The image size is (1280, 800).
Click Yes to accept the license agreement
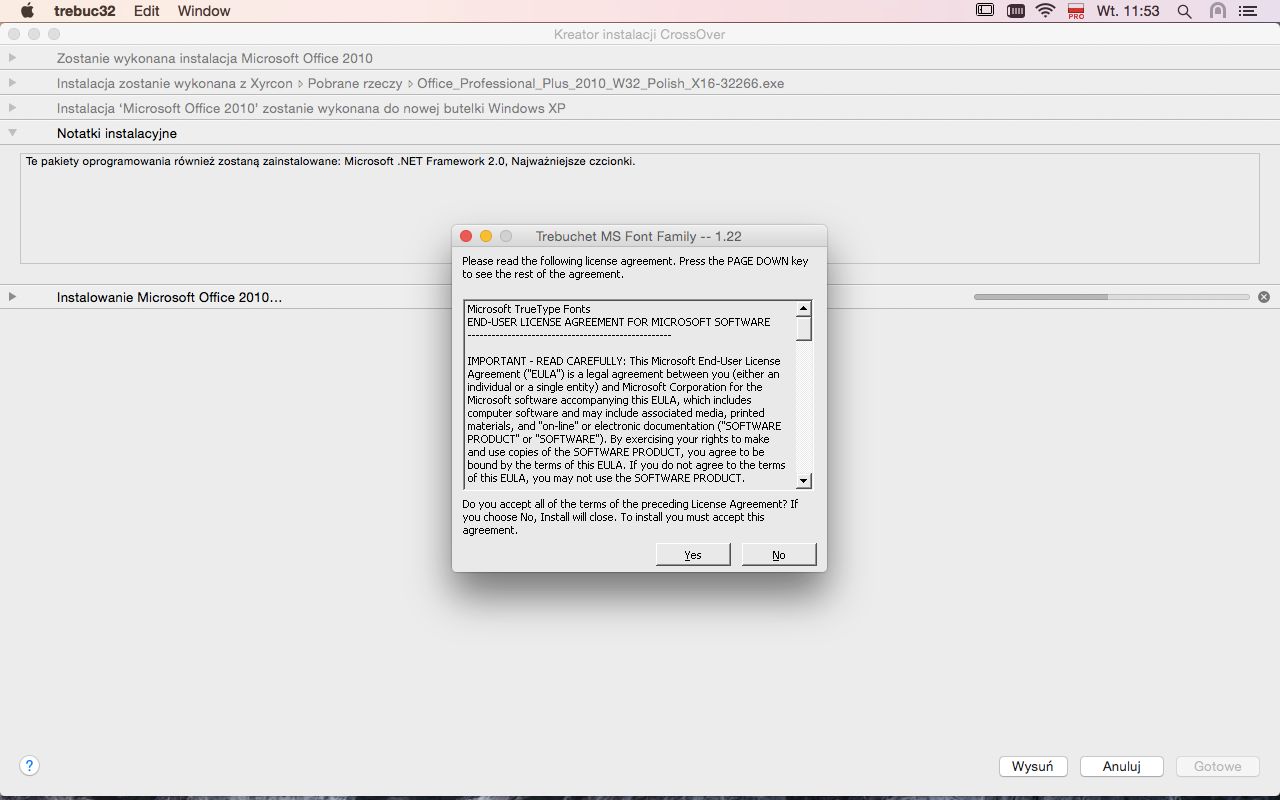point(693,554)
